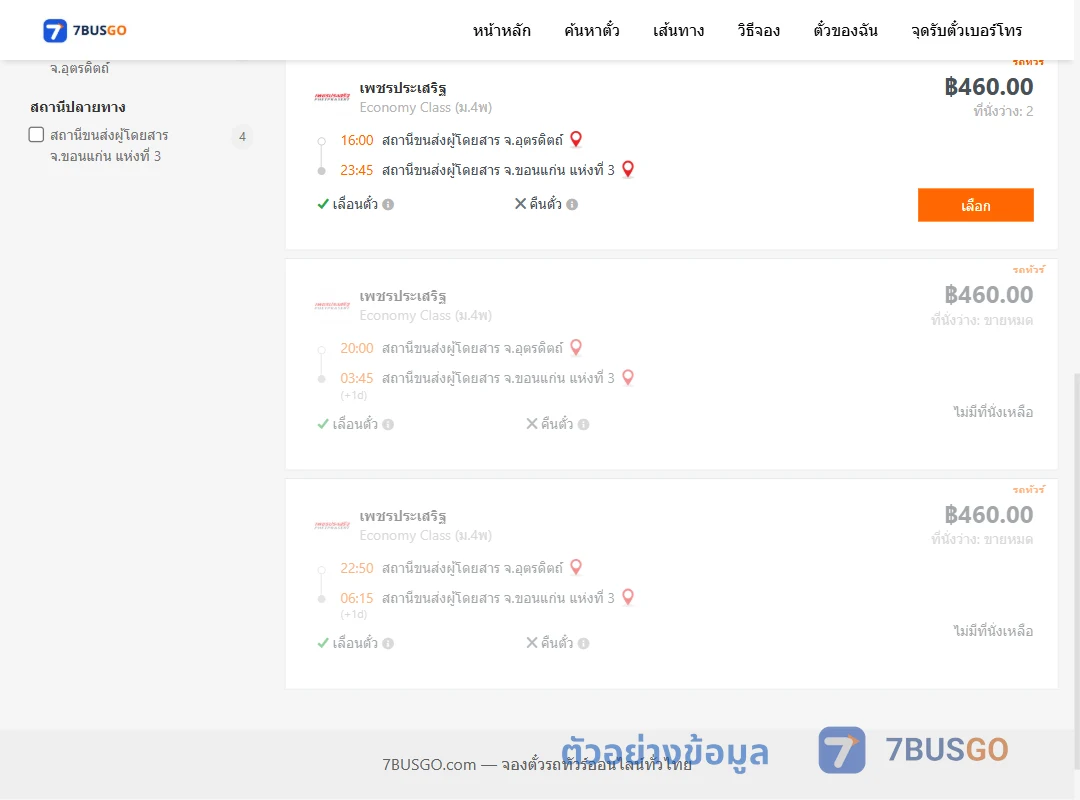Click map pin of 16:00 departure station
Viewport: 1080px width, 800px height.
click(576, 139)
